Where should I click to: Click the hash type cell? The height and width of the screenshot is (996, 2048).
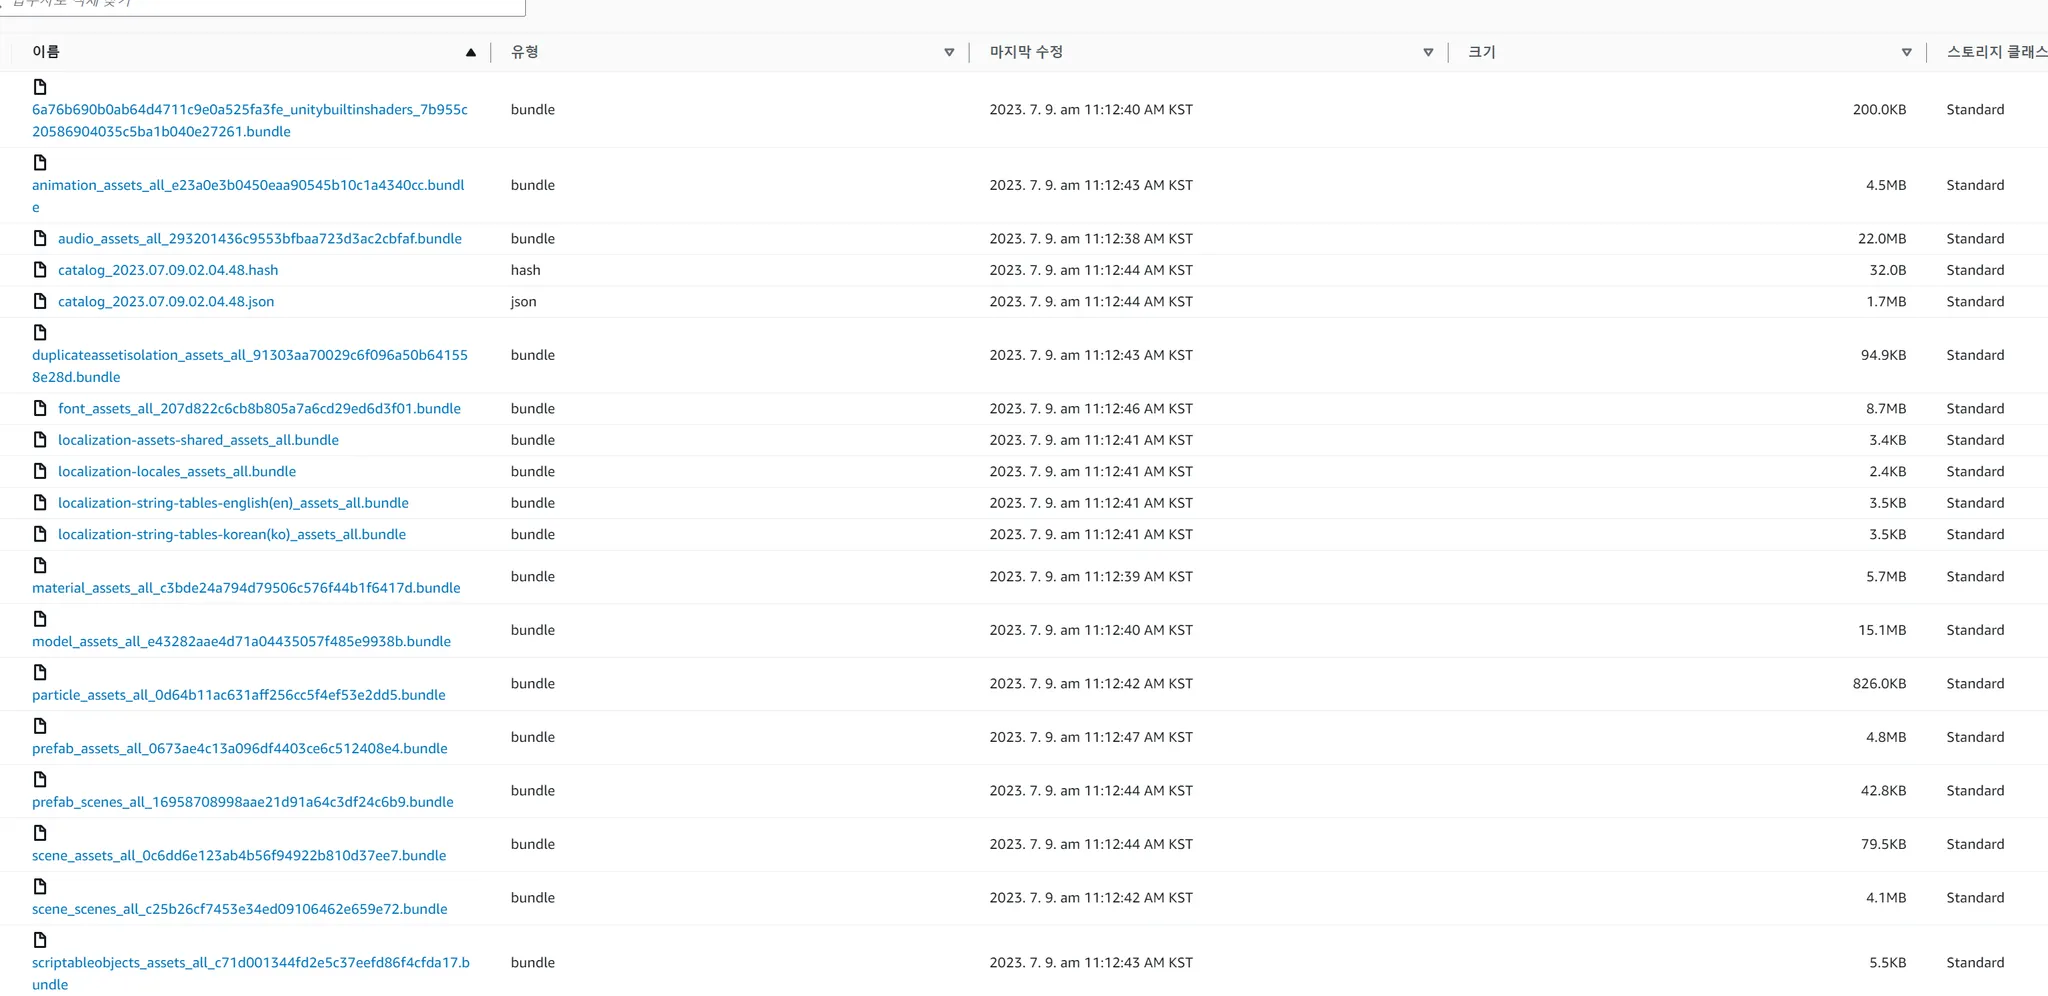pyautogui.click(x=526, y=270)
